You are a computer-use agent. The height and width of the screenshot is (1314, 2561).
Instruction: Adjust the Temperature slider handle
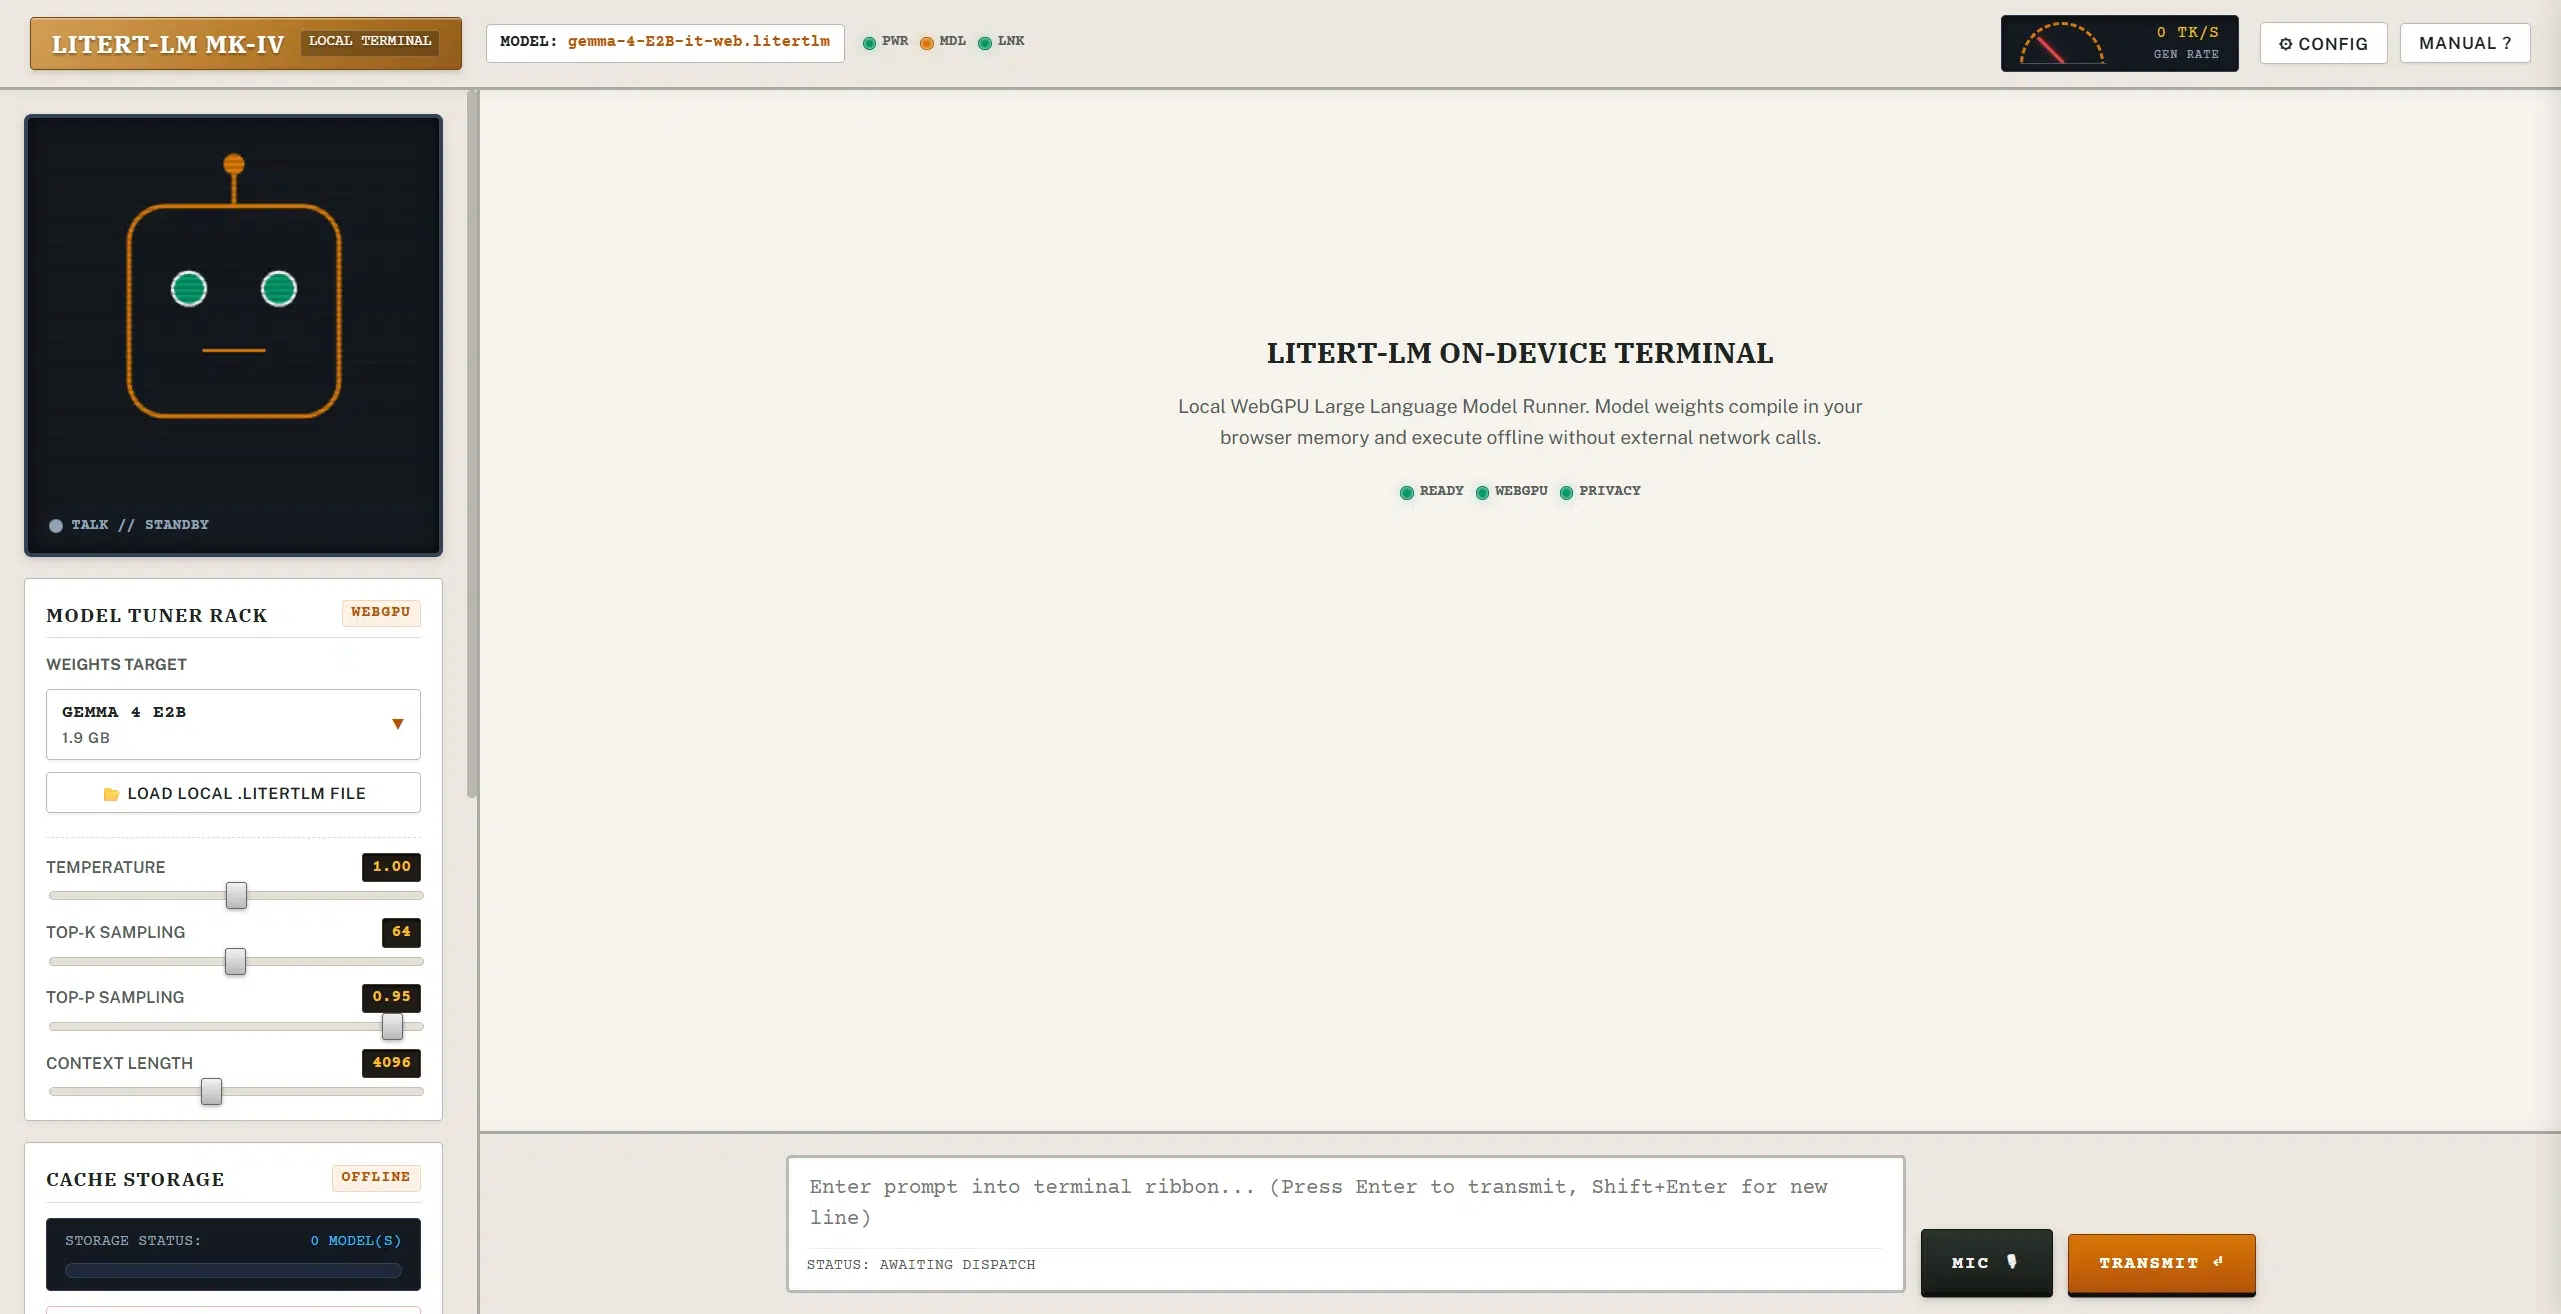[x=236, y=895]
